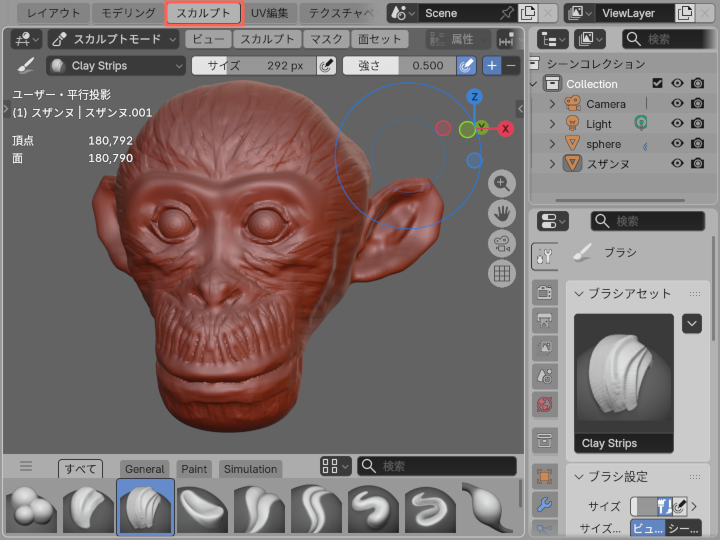Open properties editor type dropdown
This screenshot has width=720, height=540.
pos(553,221)
